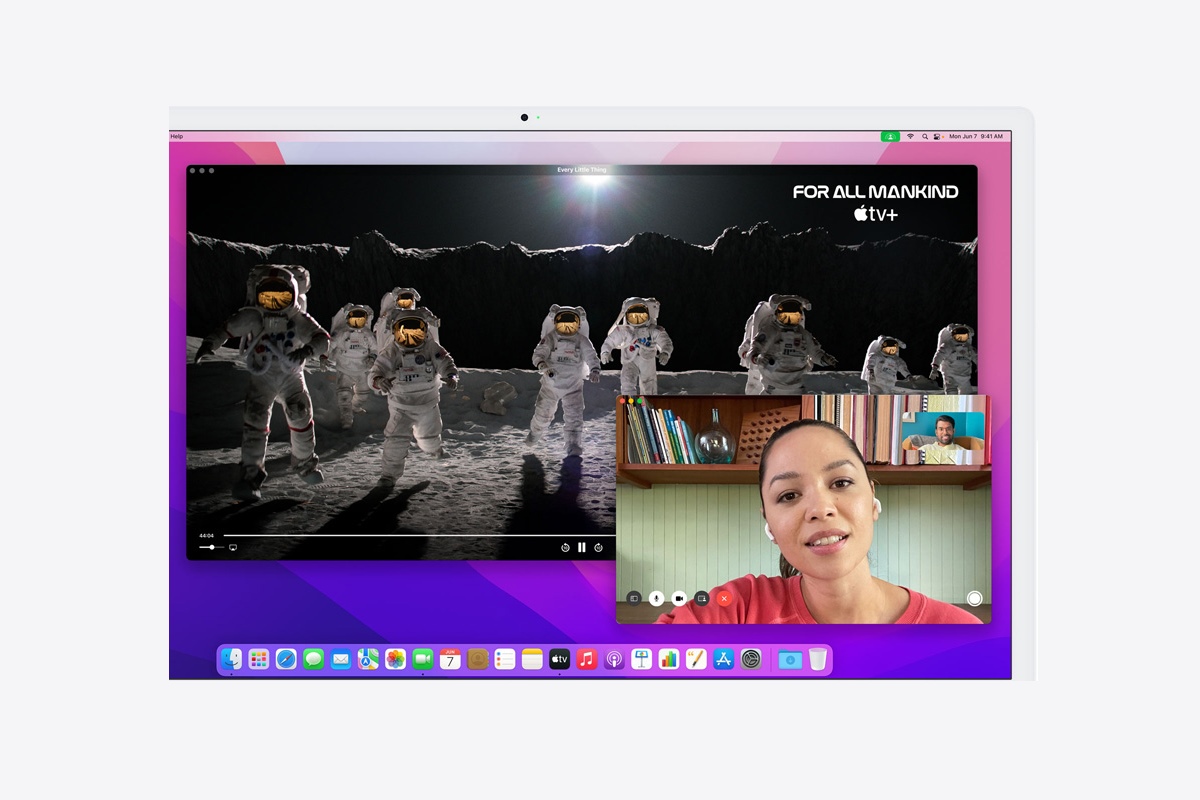Click the date and time in menu bar
This screenshot has height=800, width=1200.
coord(977,136)
